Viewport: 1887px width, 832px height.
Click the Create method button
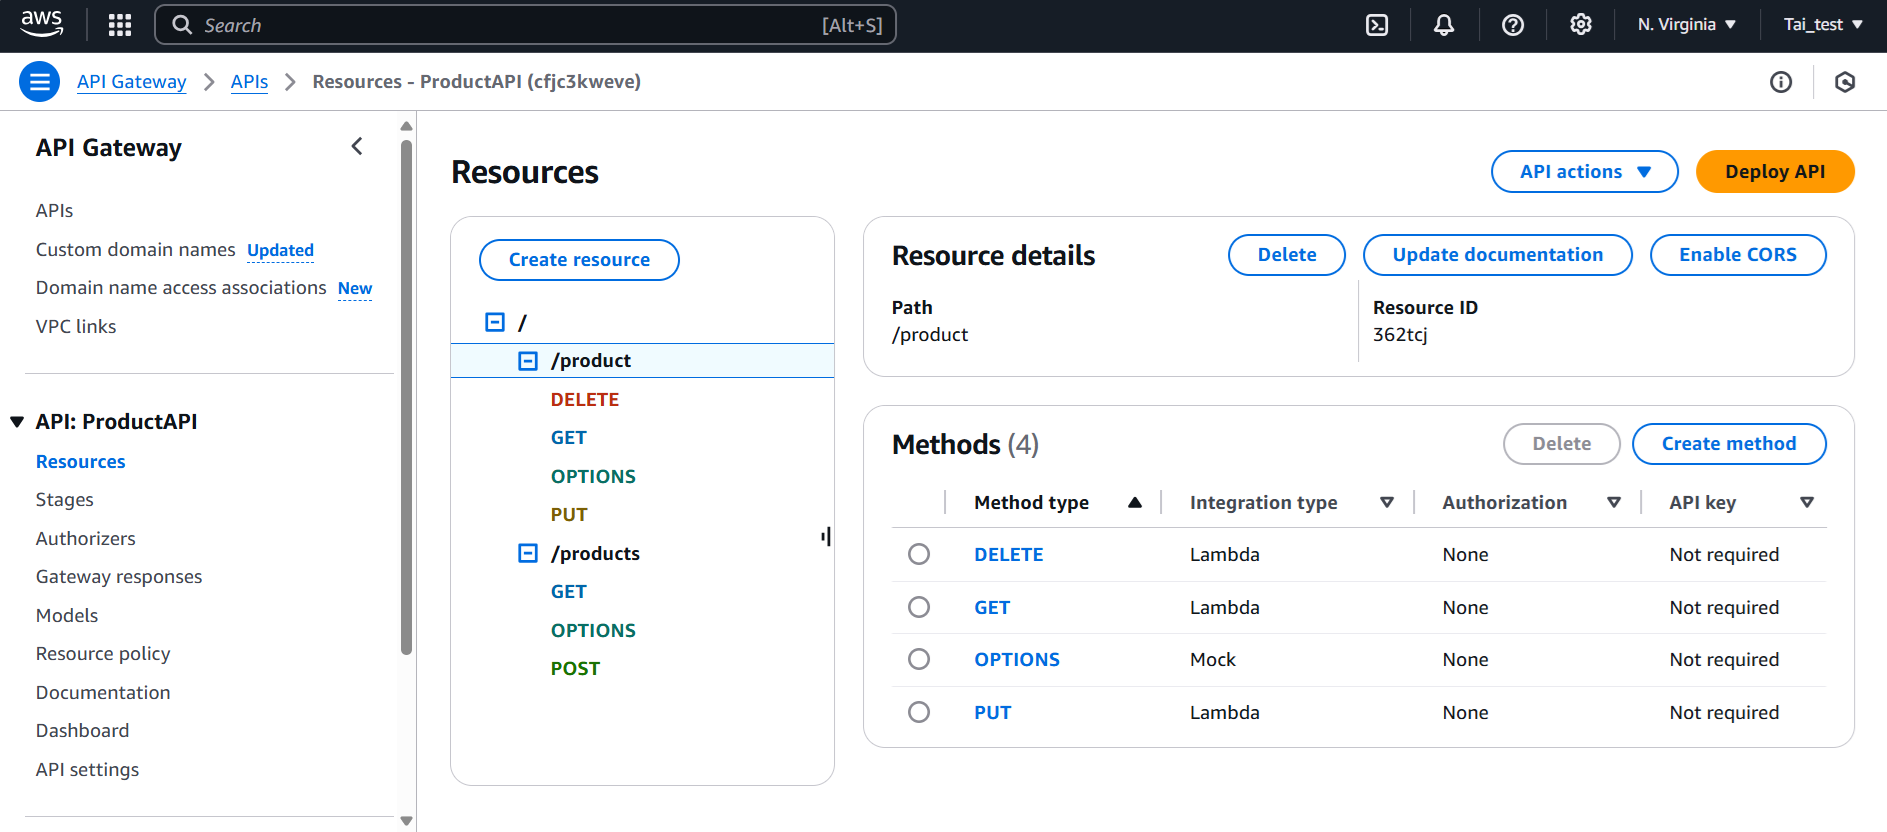pos(1729,444)
